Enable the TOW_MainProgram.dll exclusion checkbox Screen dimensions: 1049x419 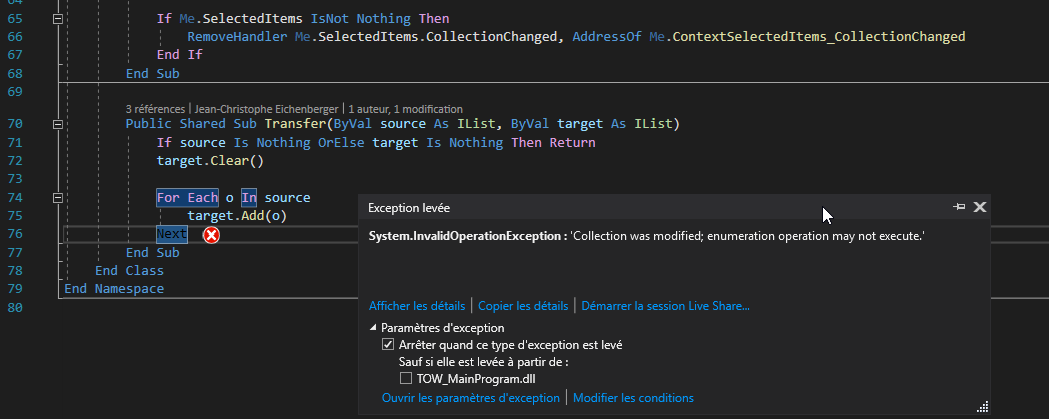pos(405,378)
